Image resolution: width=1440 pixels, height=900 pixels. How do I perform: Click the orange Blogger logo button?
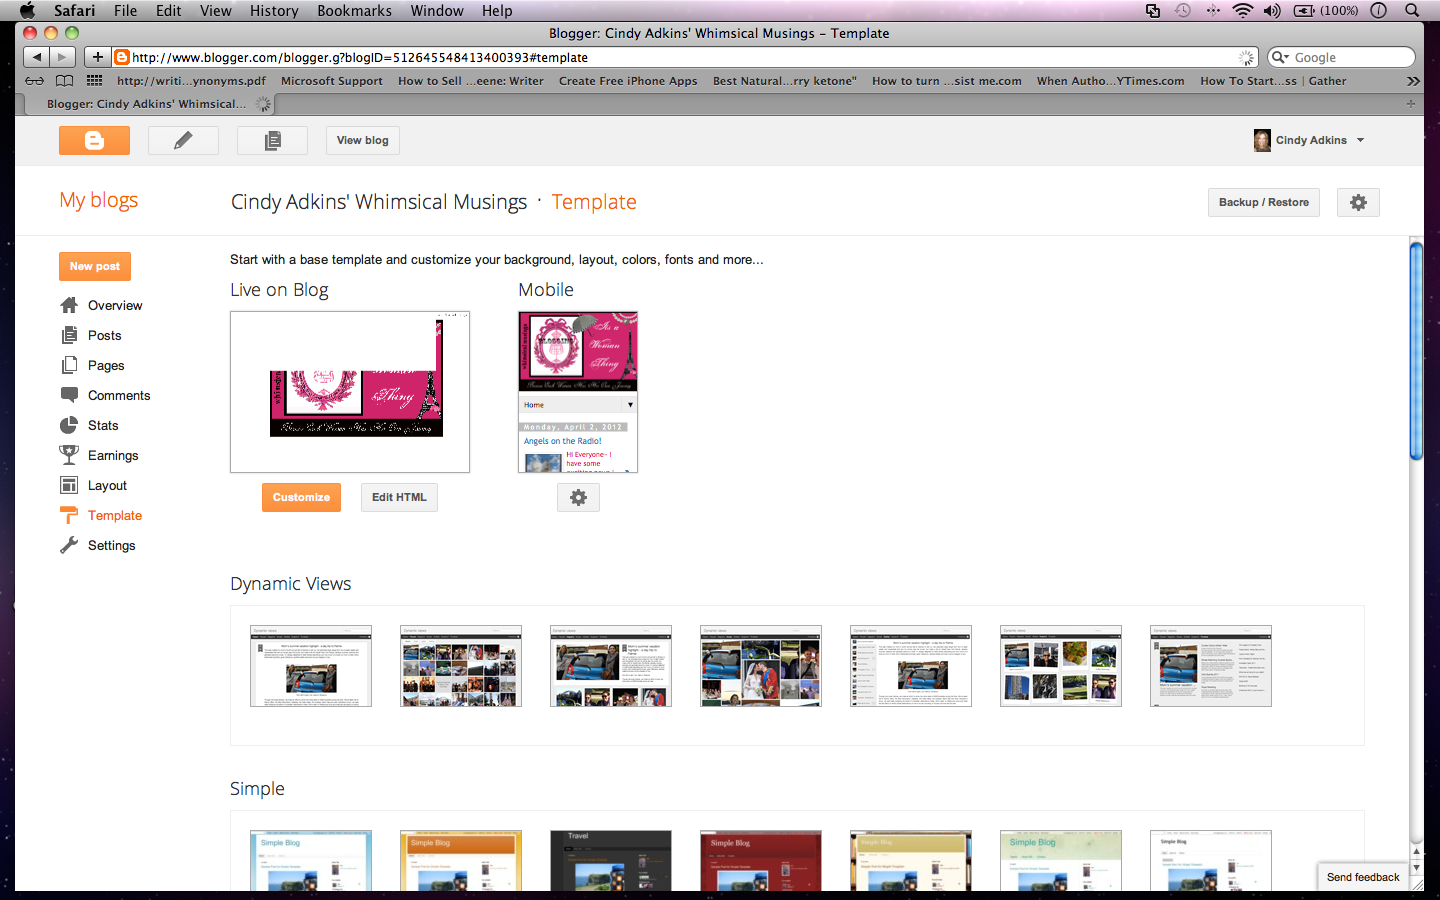(94, 141)
